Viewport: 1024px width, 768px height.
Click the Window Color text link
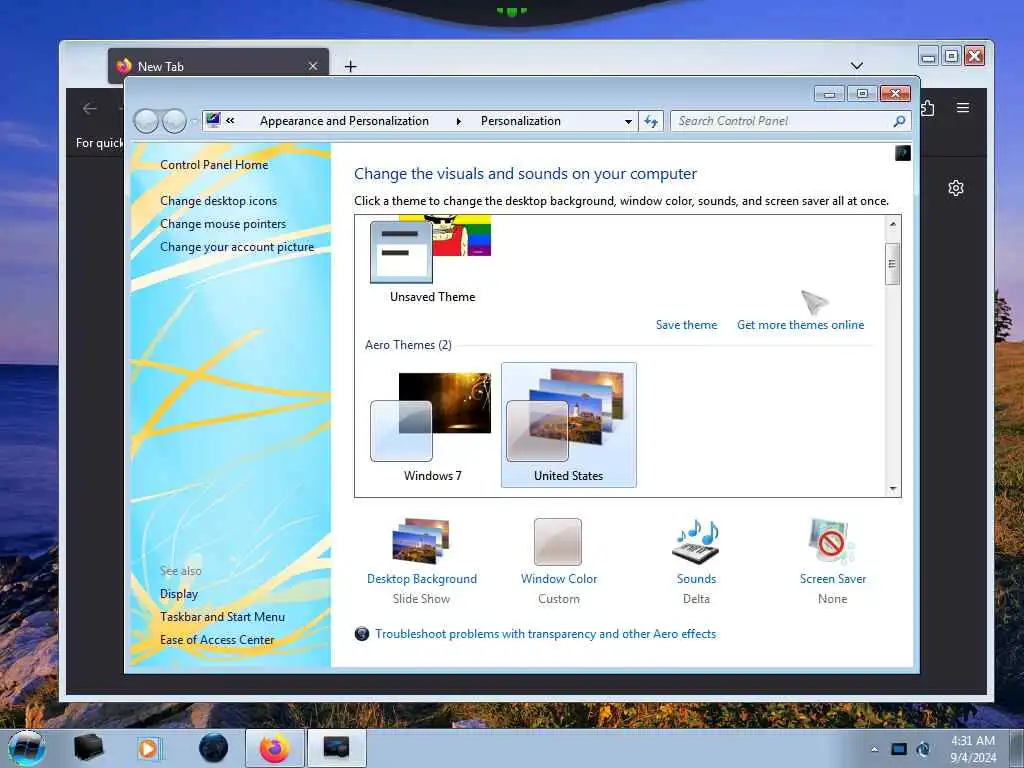[559, 579]
